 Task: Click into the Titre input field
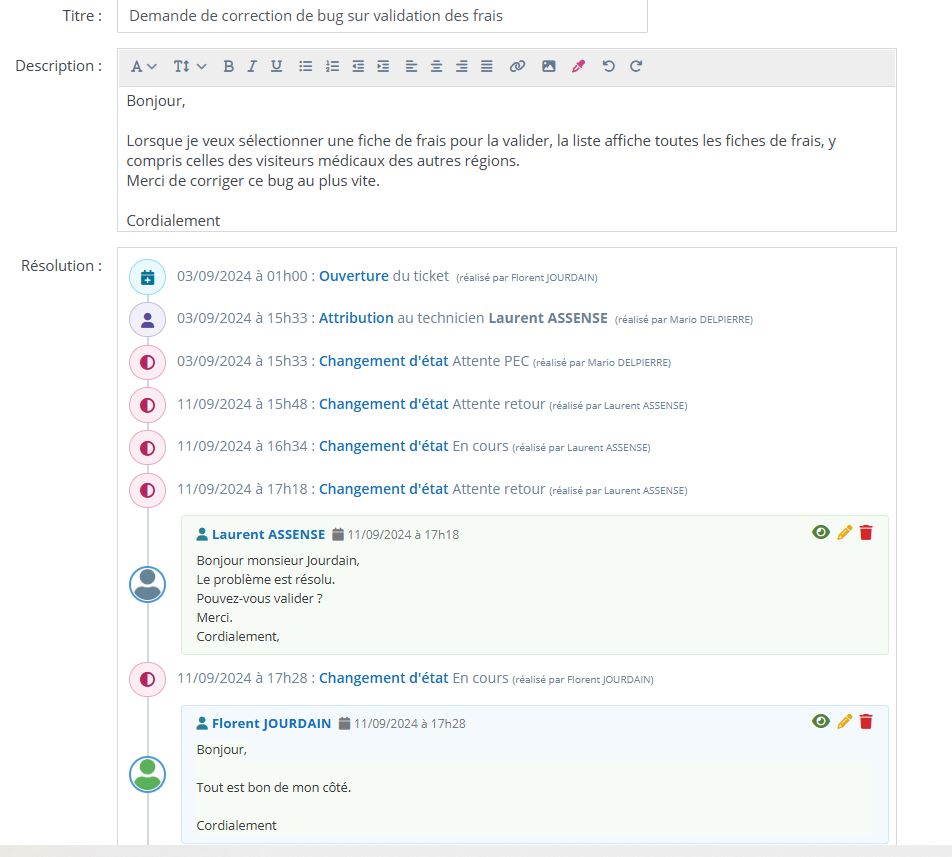pyautogui.click(x=382, y=16)
